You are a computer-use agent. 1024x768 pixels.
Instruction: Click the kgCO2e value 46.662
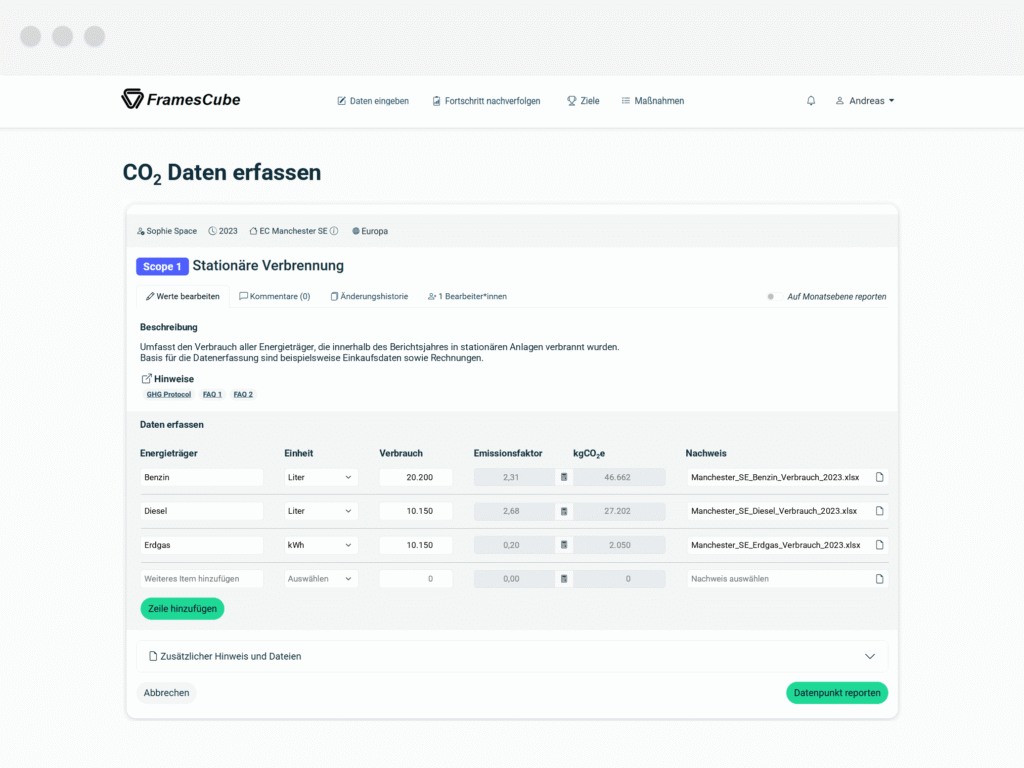(x=619, y=477)
